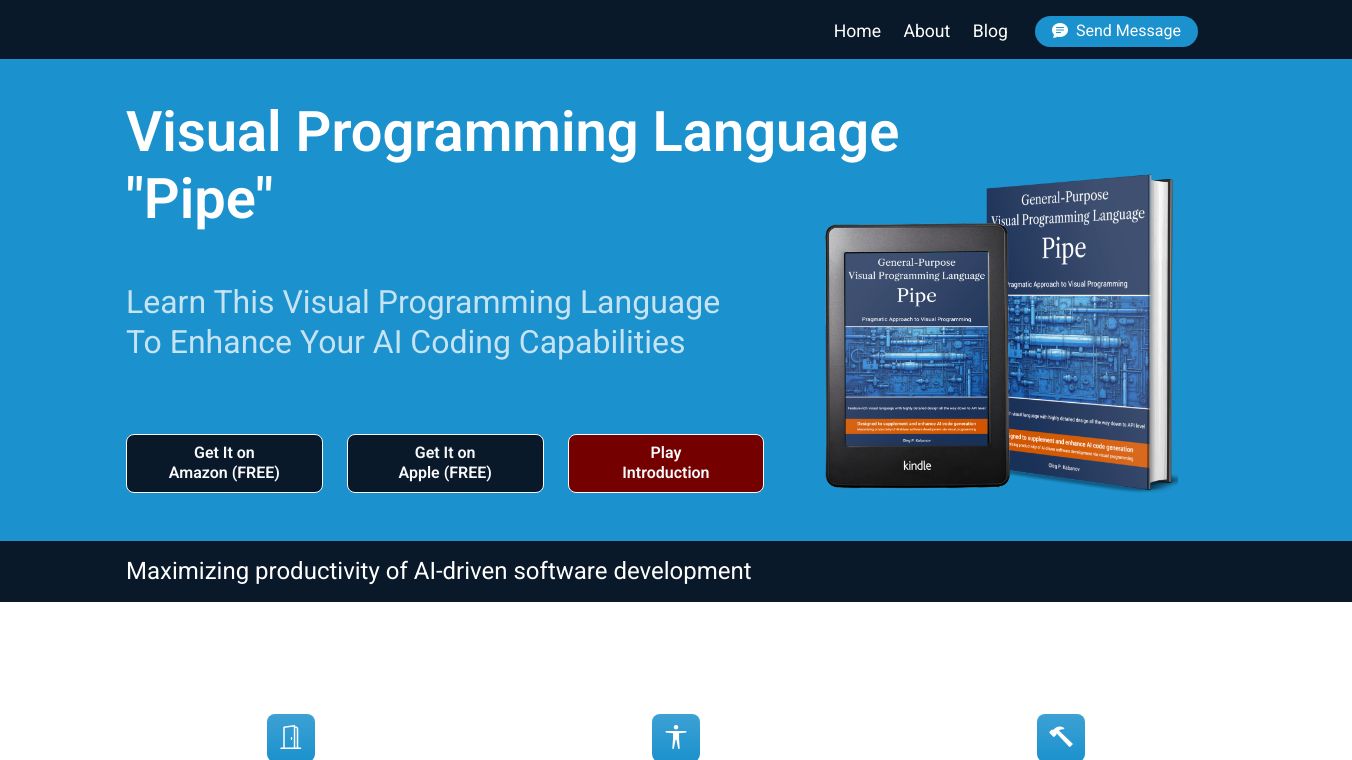The image size is (1352, 760).
Task: Click the door icon in the features row
Action: coord(291,737)
